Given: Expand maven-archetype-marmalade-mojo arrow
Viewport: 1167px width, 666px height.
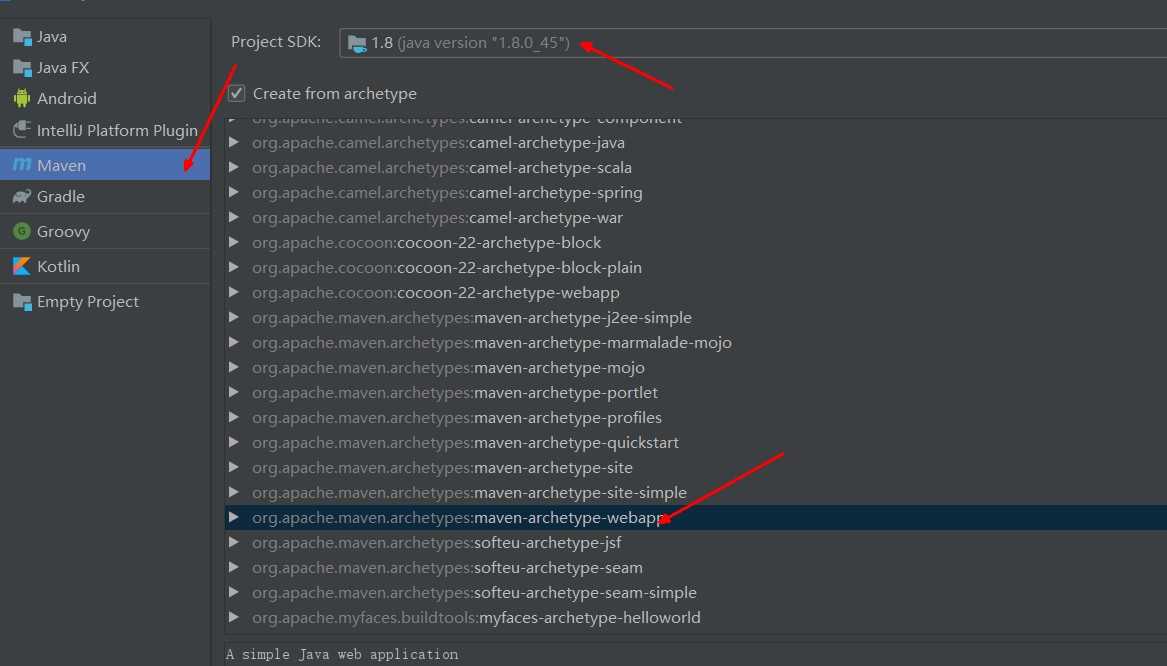Looking at the screenshot, I should click(234, 342).
